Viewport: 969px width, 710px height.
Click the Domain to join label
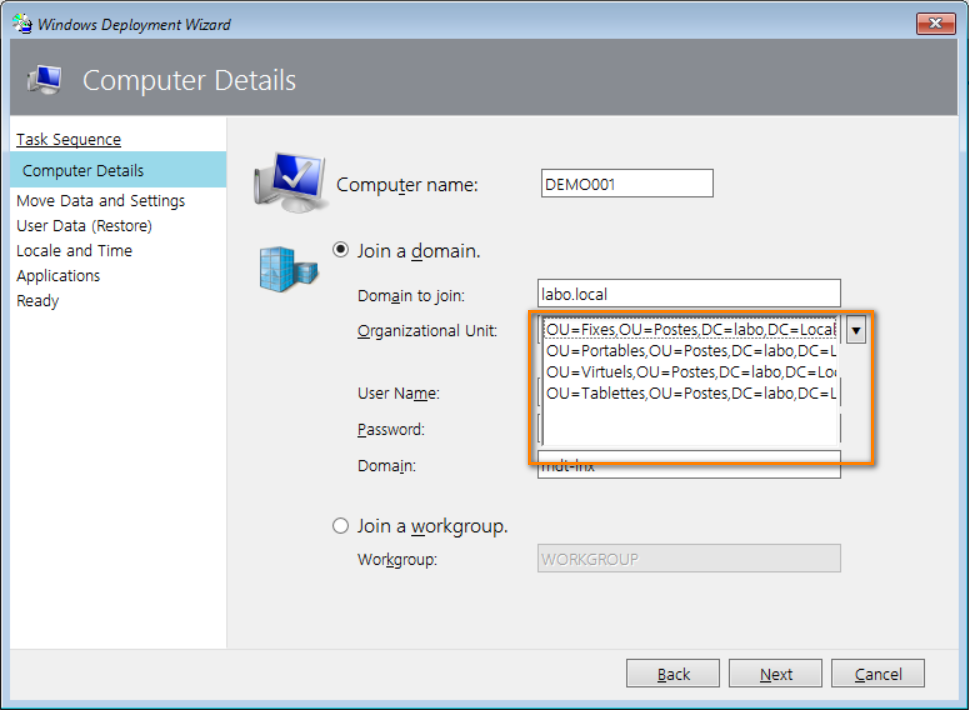pyautogui.click(x=411, y=296)
